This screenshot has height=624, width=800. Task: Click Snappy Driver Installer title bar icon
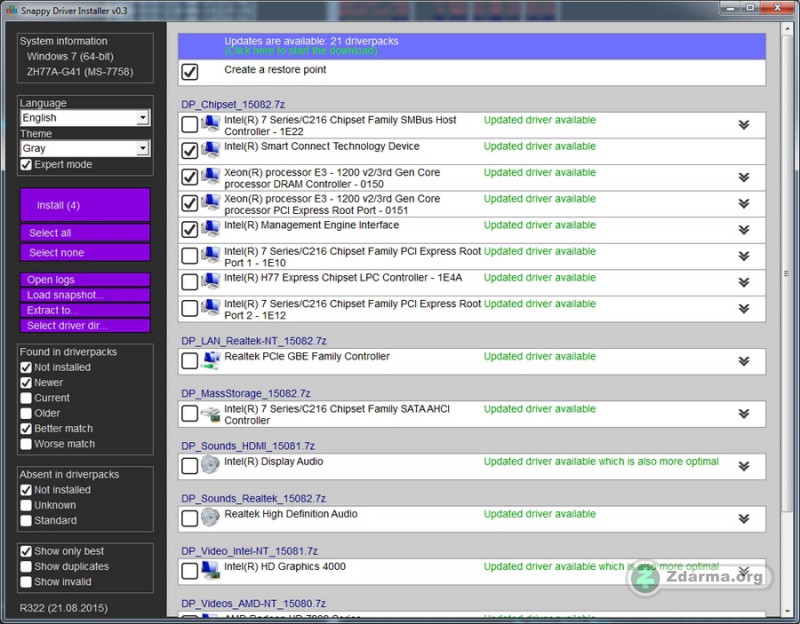[11, 10]
